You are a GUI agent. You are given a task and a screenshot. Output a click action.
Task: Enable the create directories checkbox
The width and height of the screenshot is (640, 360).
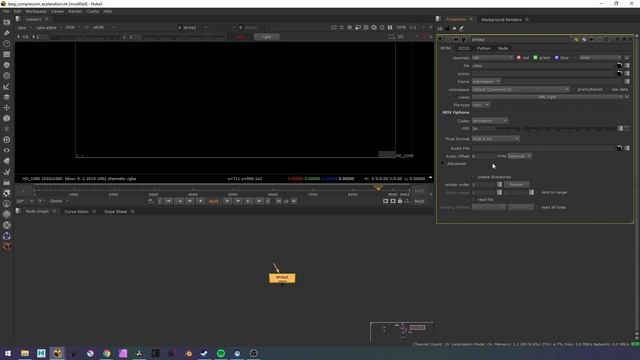coord(474,177)
